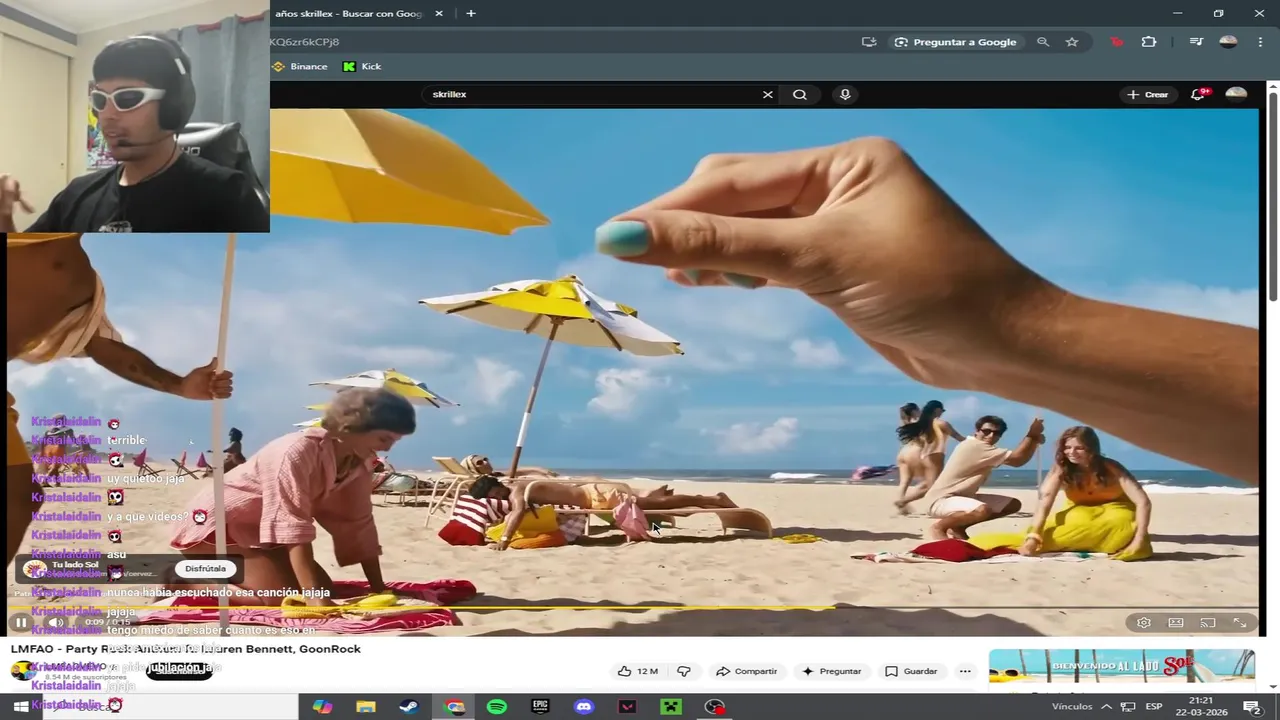Image resolution: width=1280 pixels, height=720 pixels.
Task: Open Steam from taskbar
Action: pyautogui.click(x=409, y=707)
